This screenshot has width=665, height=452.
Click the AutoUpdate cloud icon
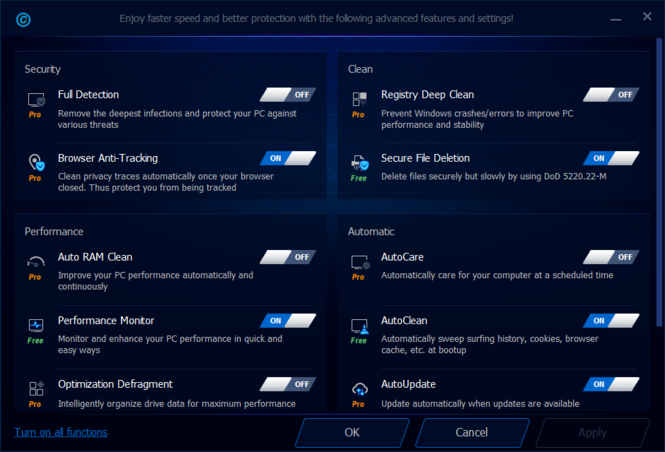click(360, 388)
